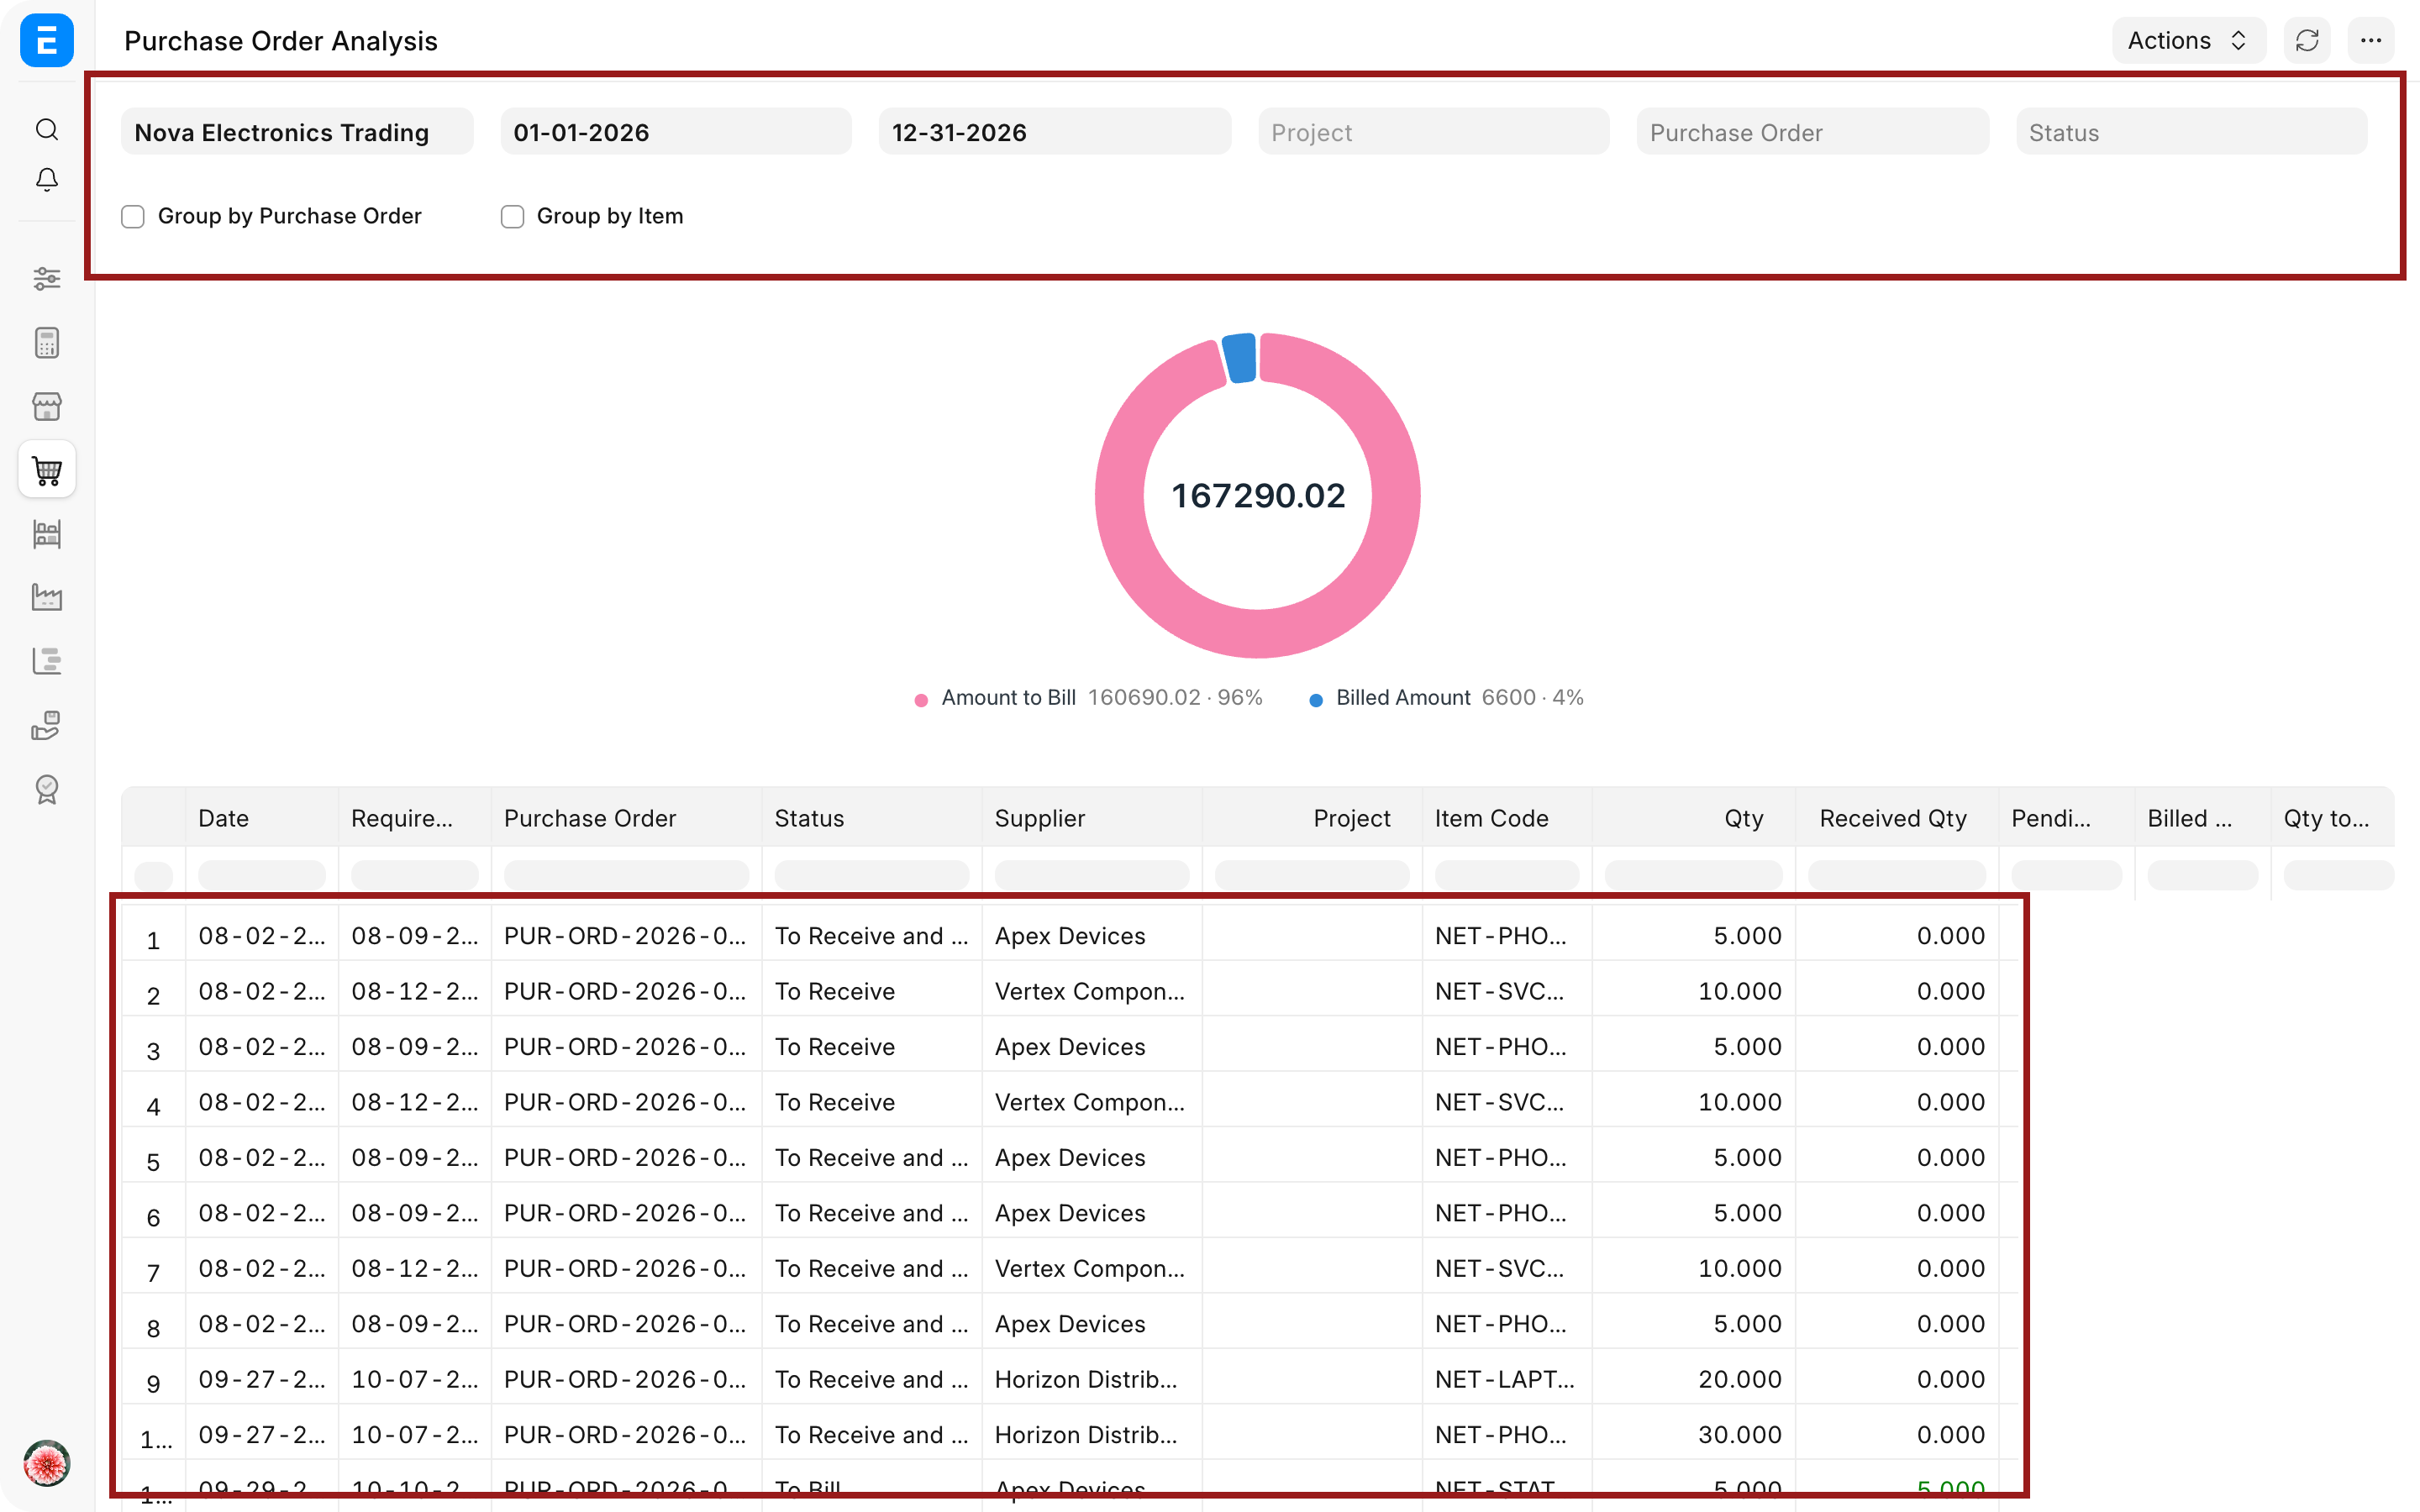This screenshot has height=1512, width=2420.
Task: Click the pink Amount to Bill legend dot
Action: [921, 700]
